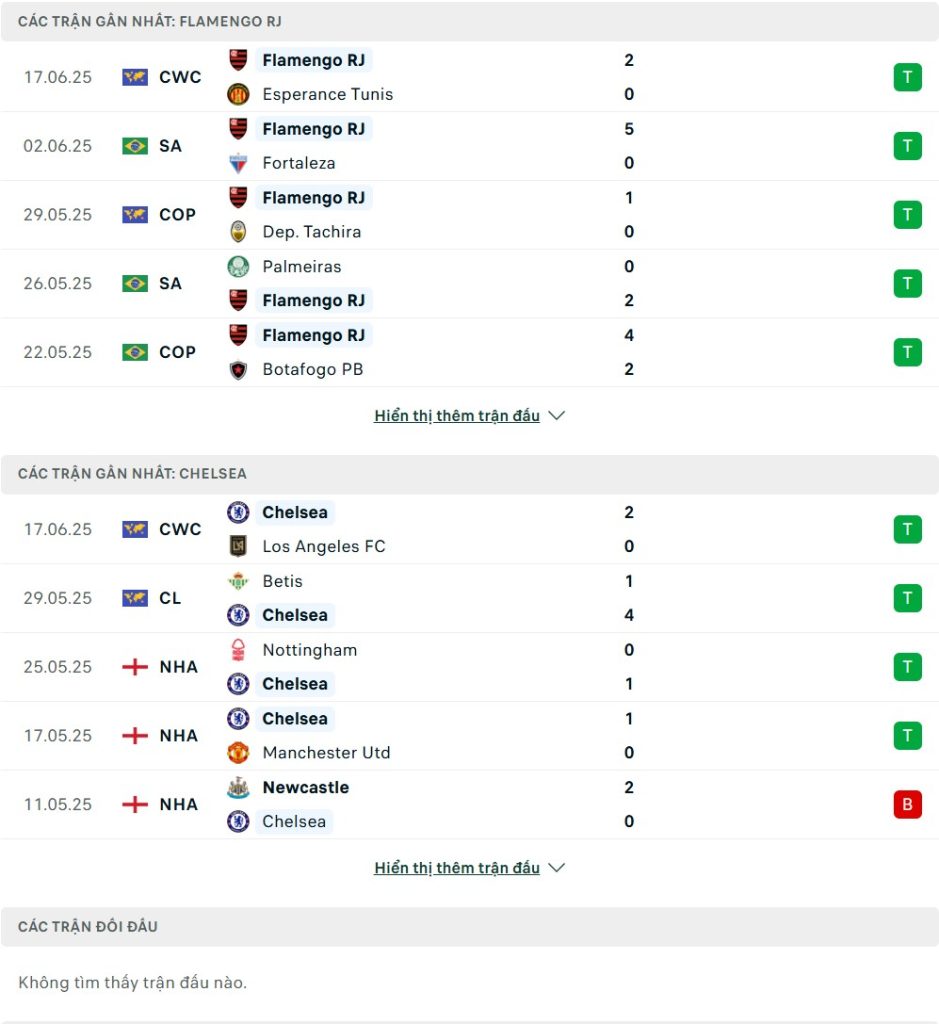Click the England flag on 25.05.25 match
This screenshot has width=939, height=1024.
coord(135,667)
